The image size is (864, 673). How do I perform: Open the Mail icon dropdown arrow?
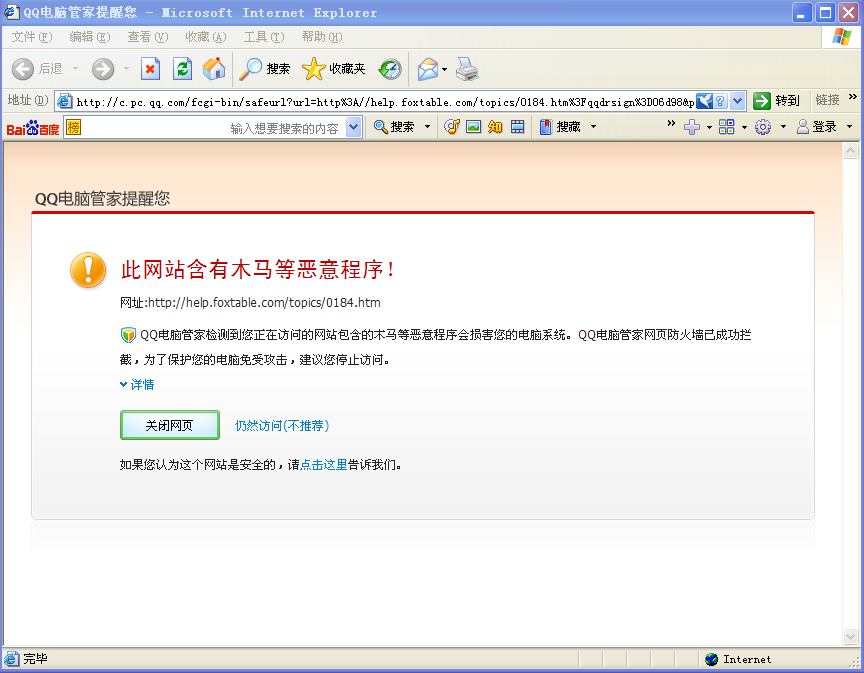pyautogui.click(x=444, y=69)
